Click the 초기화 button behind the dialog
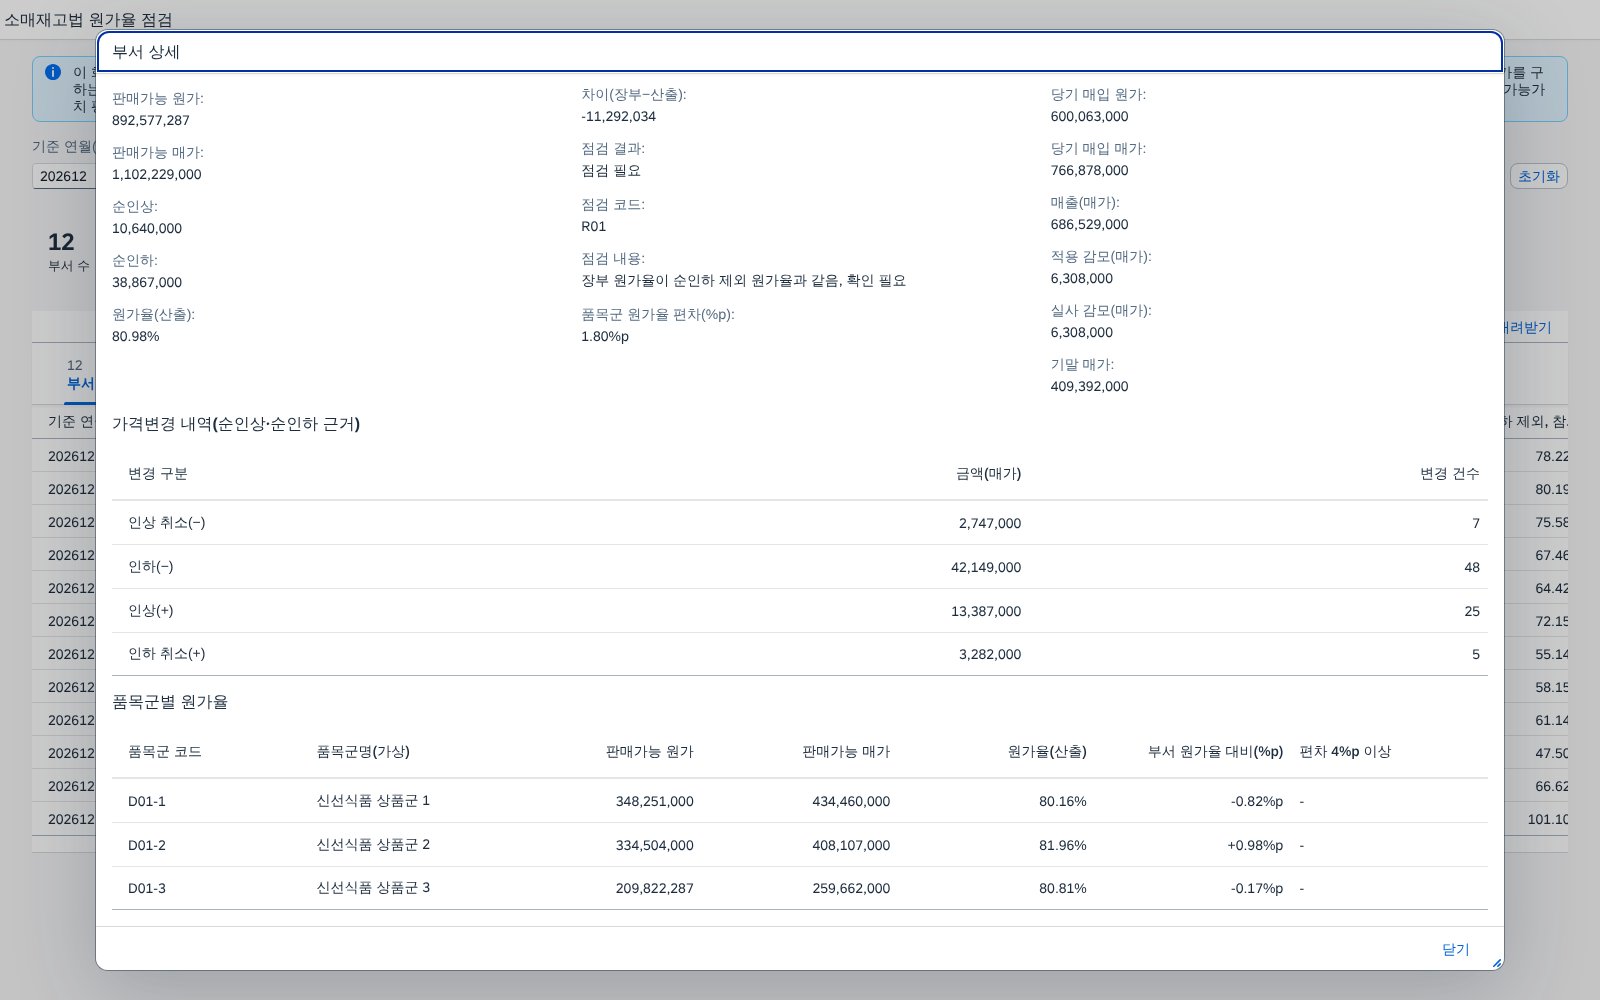1600x1000 pixels. point(1538,176)
